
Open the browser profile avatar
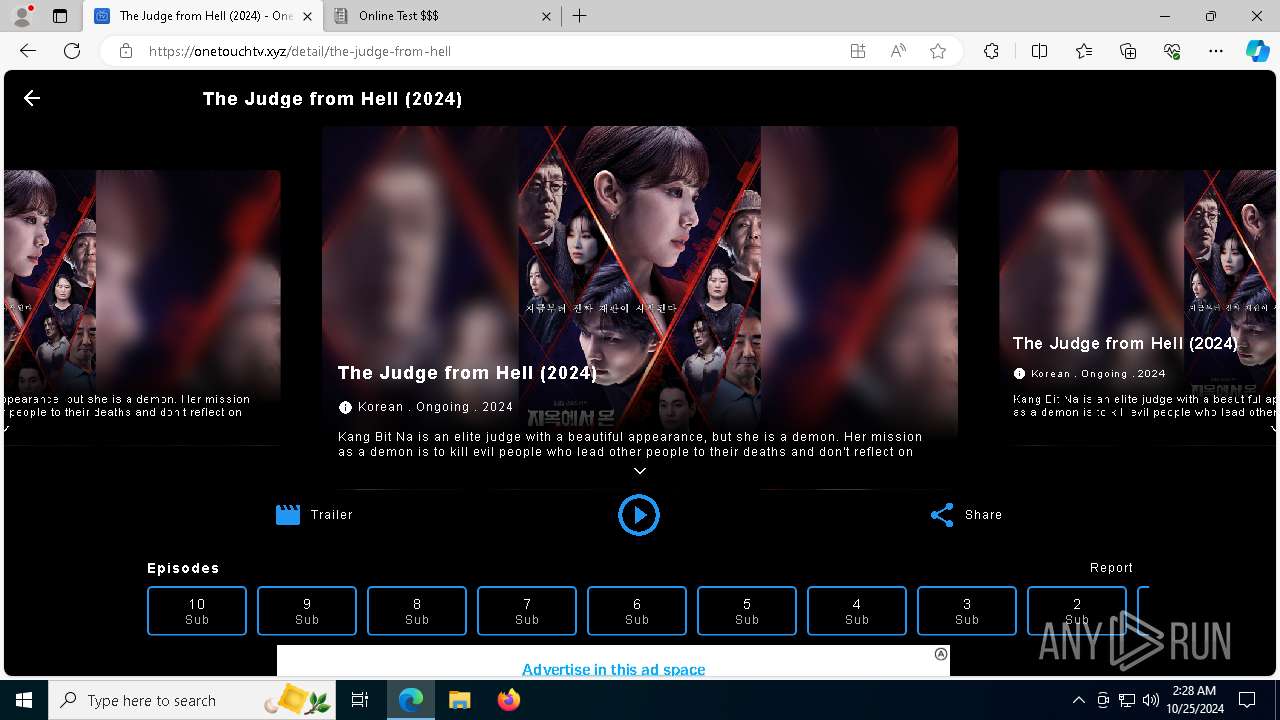click(21, 16)
